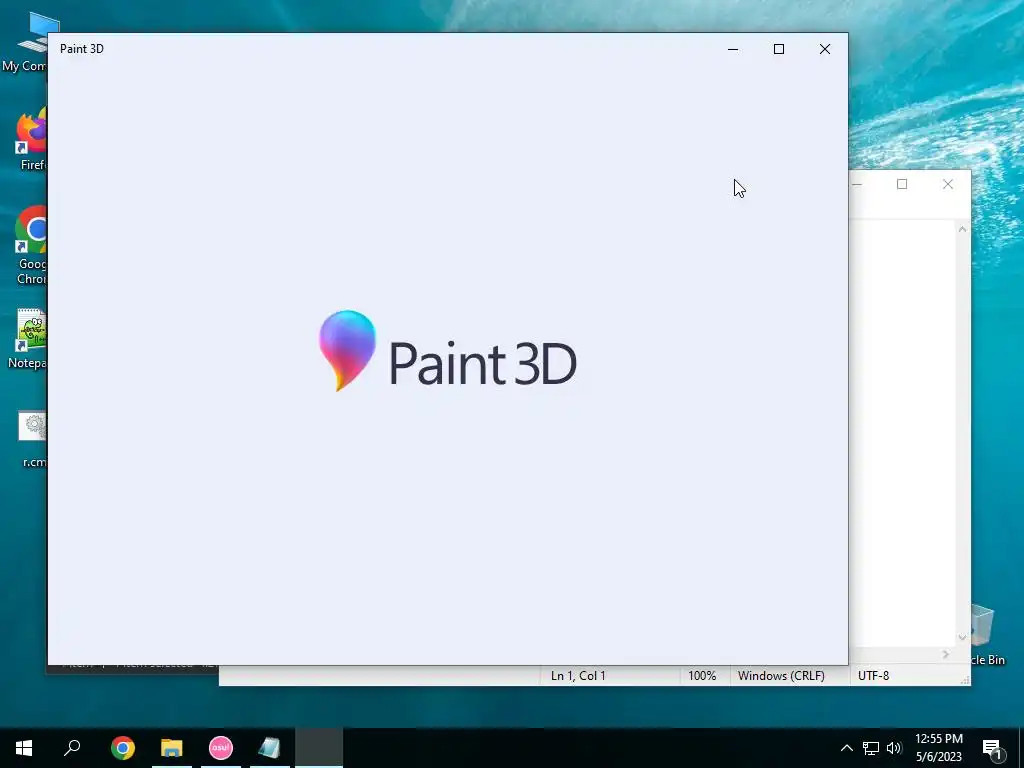
Task: Click 'Ln 1, Col 1' in Notepad status bar
Action: [578, 676]
